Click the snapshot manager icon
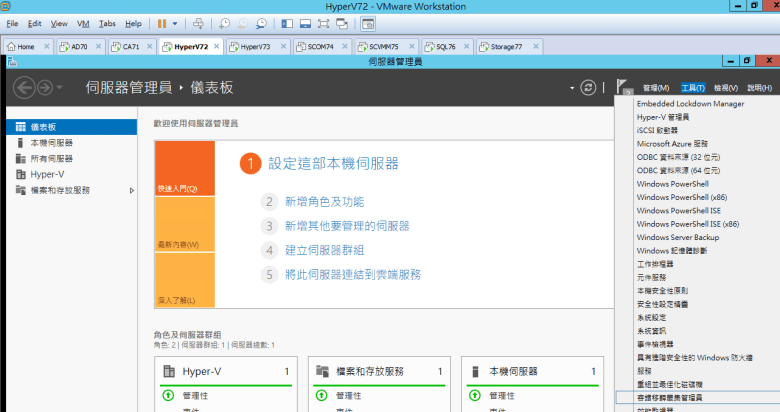Screen dimensions: 780x412 click(x=261, y=22)
